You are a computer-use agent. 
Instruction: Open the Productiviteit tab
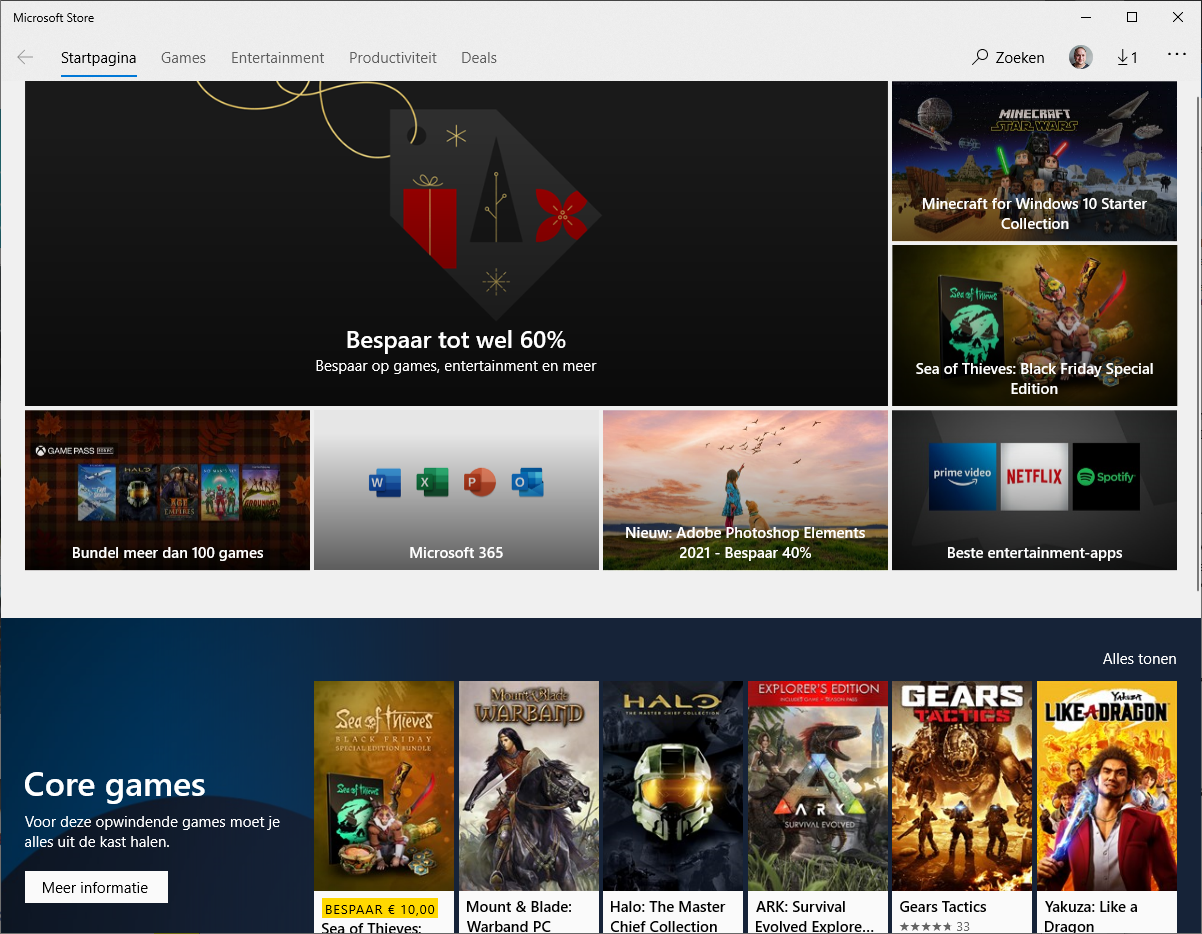393,58
